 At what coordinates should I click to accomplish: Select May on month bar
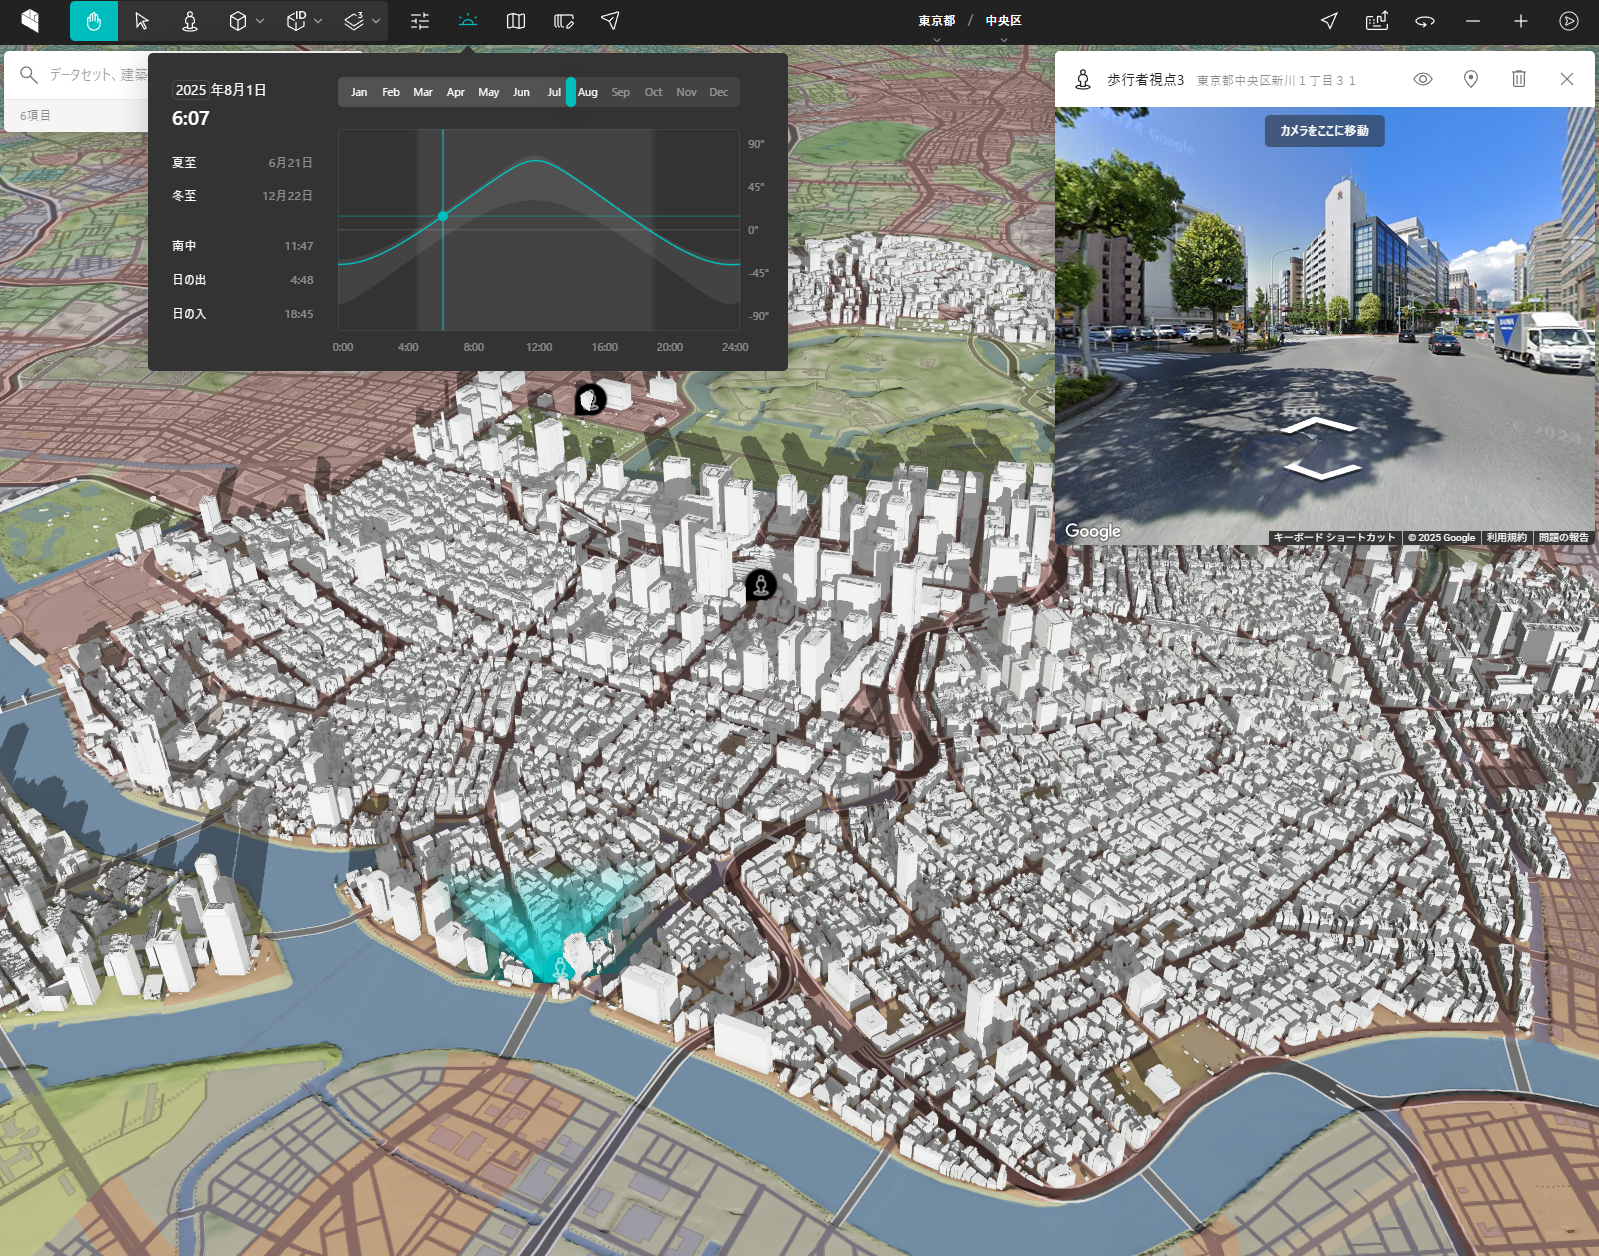tap(489, 92)
